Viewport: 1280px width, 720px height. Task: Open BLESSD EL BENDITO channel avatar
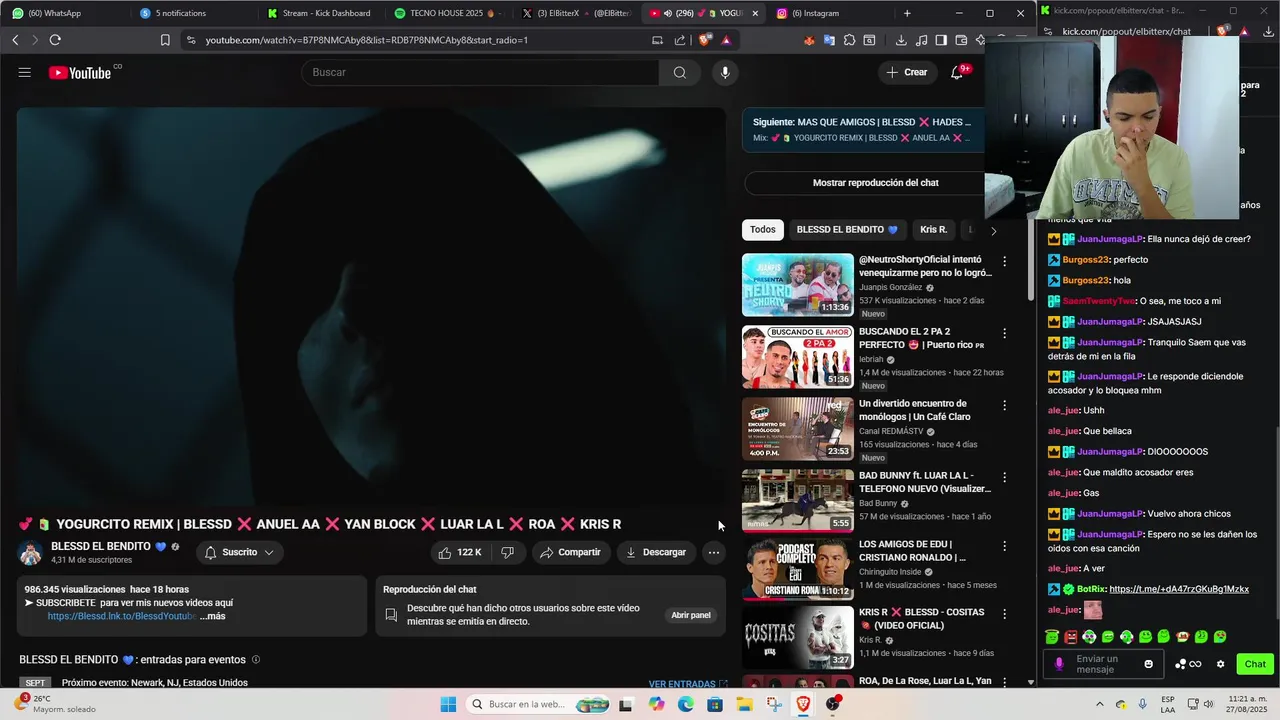point(31,553)
